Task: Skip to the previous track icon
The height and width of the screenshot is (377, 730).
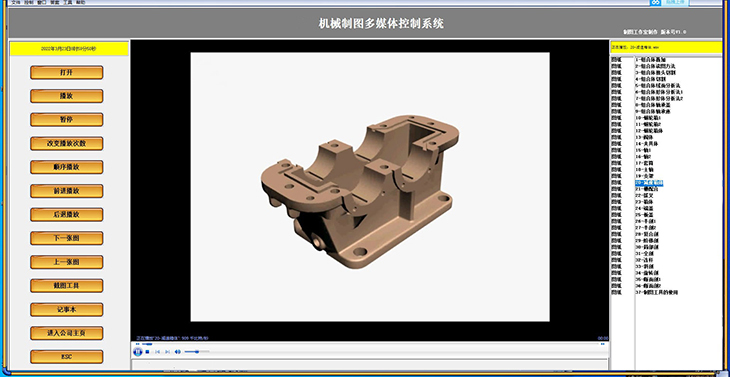Action: point(157,352)
